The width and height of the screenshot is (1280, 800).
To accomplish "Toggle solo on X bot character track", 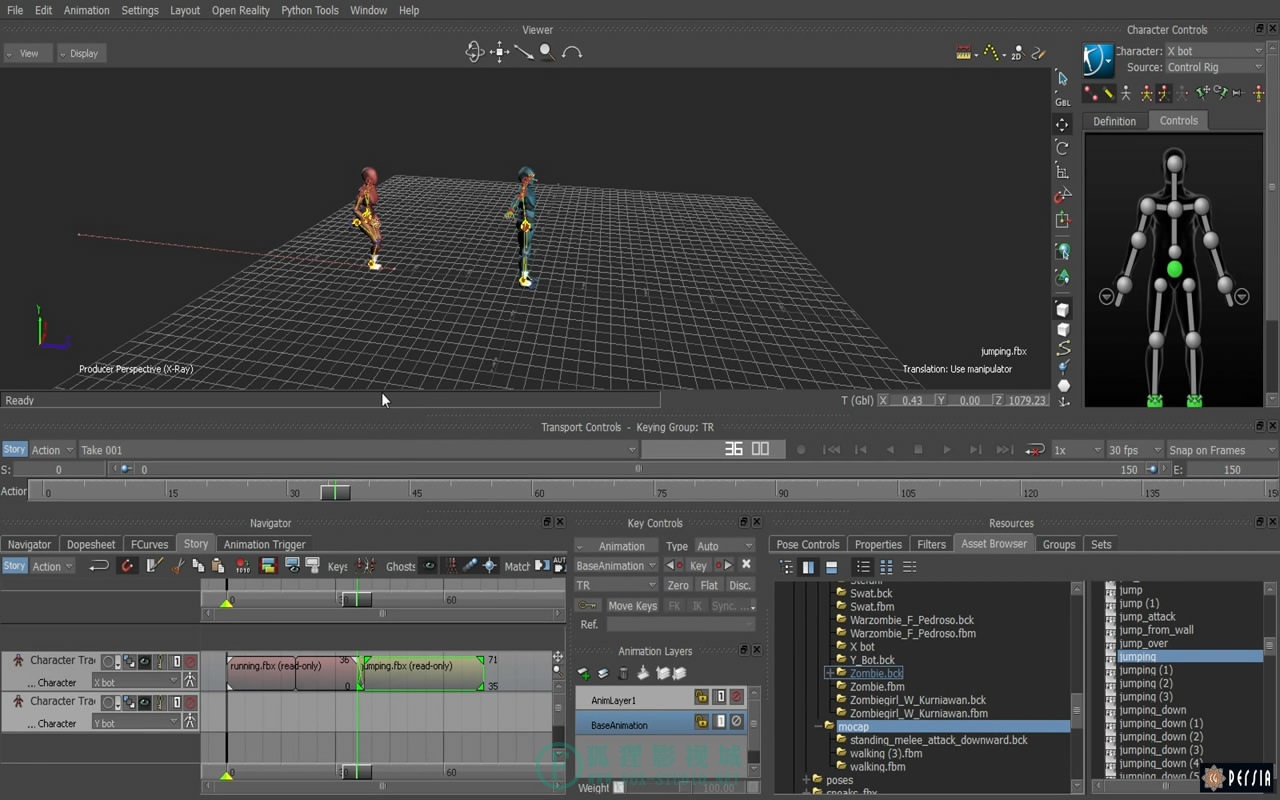I will point(176,661).
